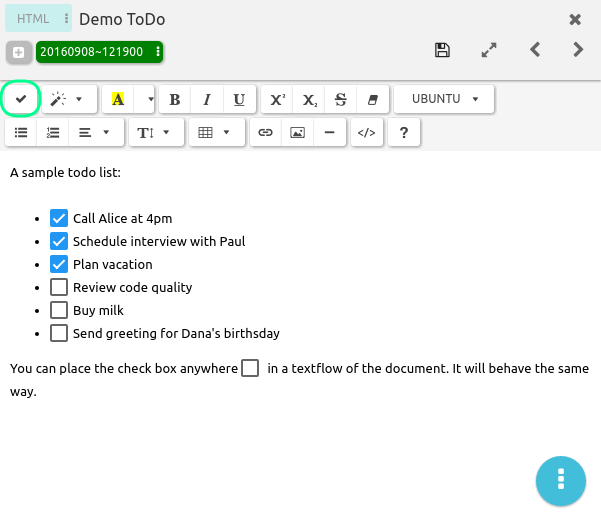Expand the table insert dropdown
Image resolution: width=601 pixels, height=521 pixels.
point(214,132)
